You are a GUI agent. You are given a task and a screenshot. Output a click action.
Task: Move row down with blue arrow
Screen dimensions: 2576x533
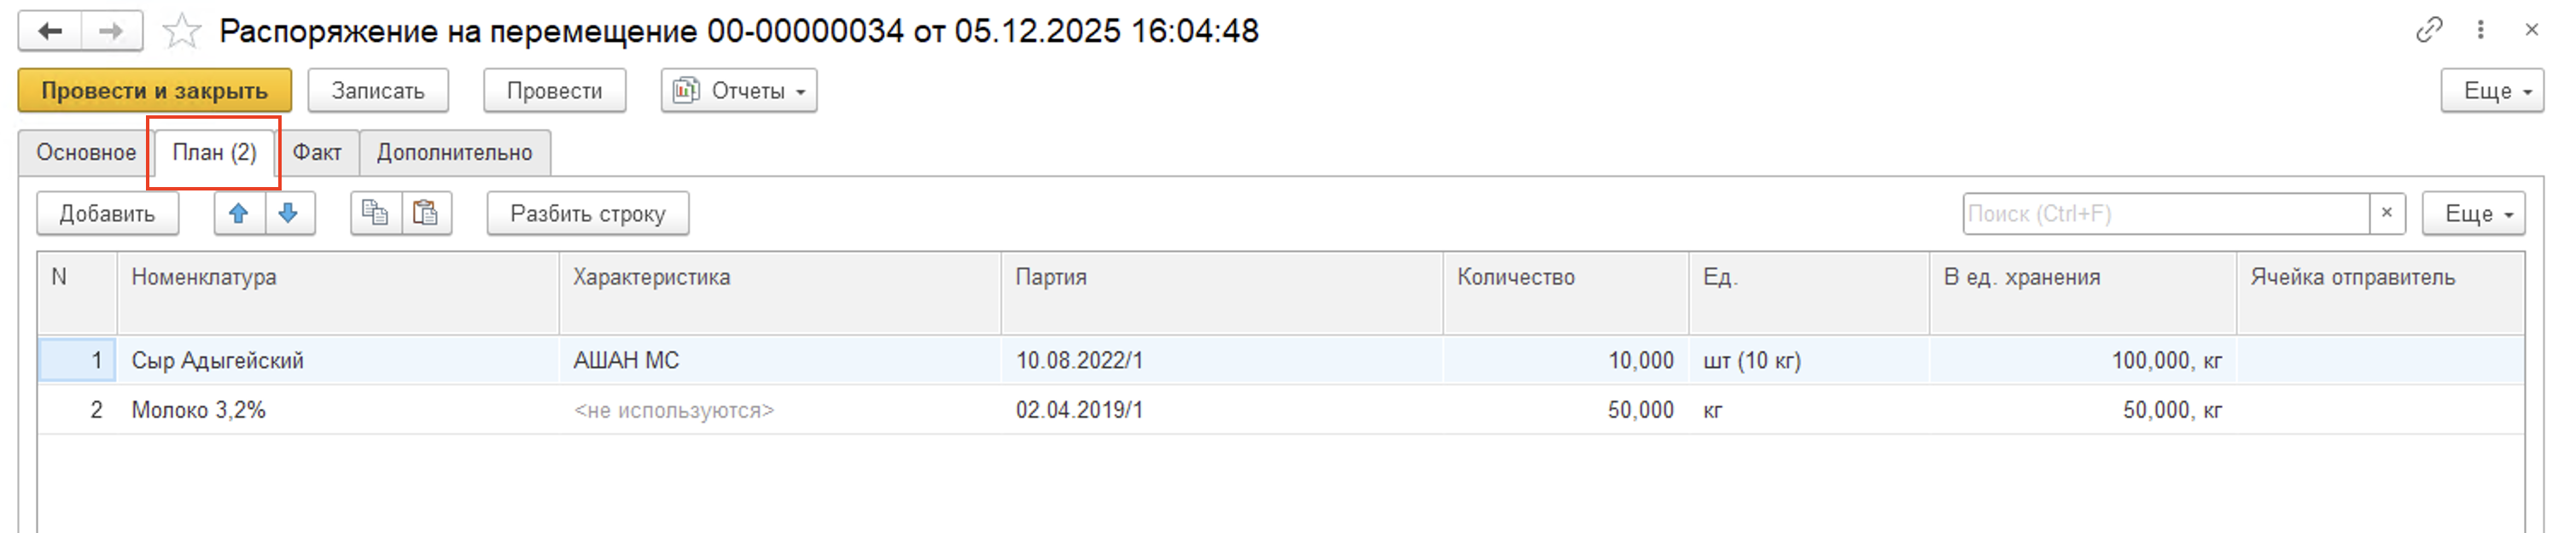(x=289, y=213)
